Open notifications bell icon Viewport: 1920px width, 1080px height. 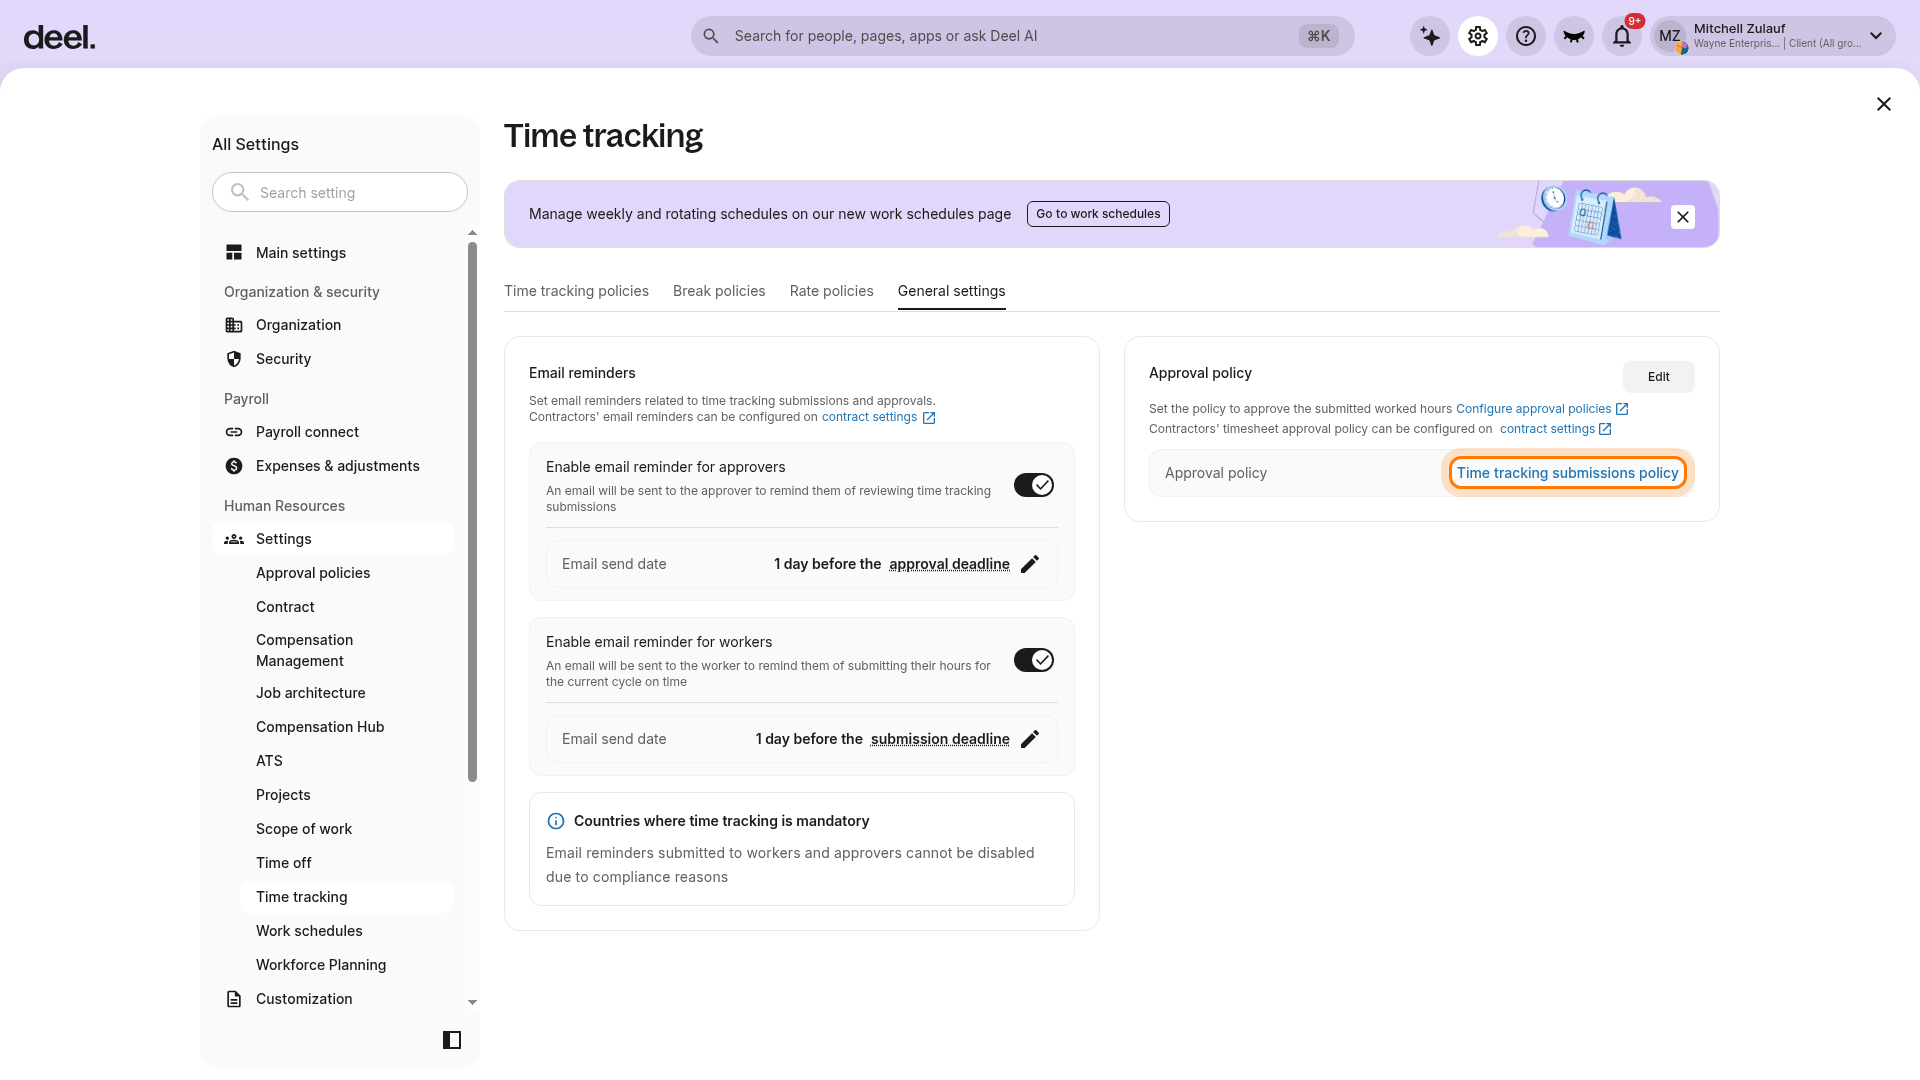pos(1622,37)
